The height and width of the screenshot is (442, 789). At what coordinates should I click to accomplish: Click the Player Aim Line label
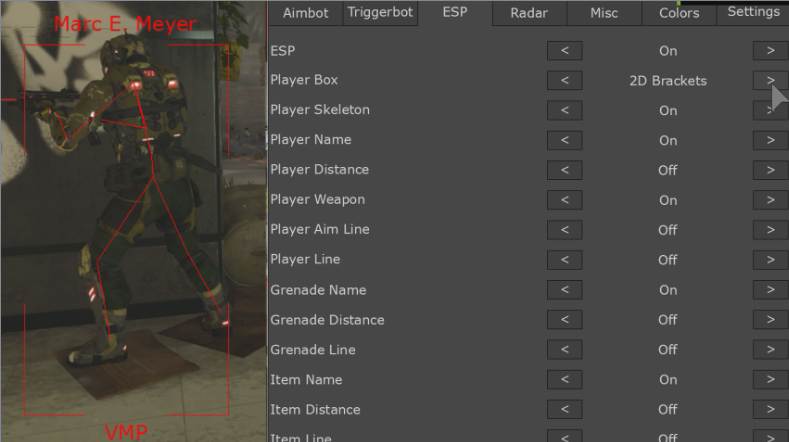click(320, 229)
